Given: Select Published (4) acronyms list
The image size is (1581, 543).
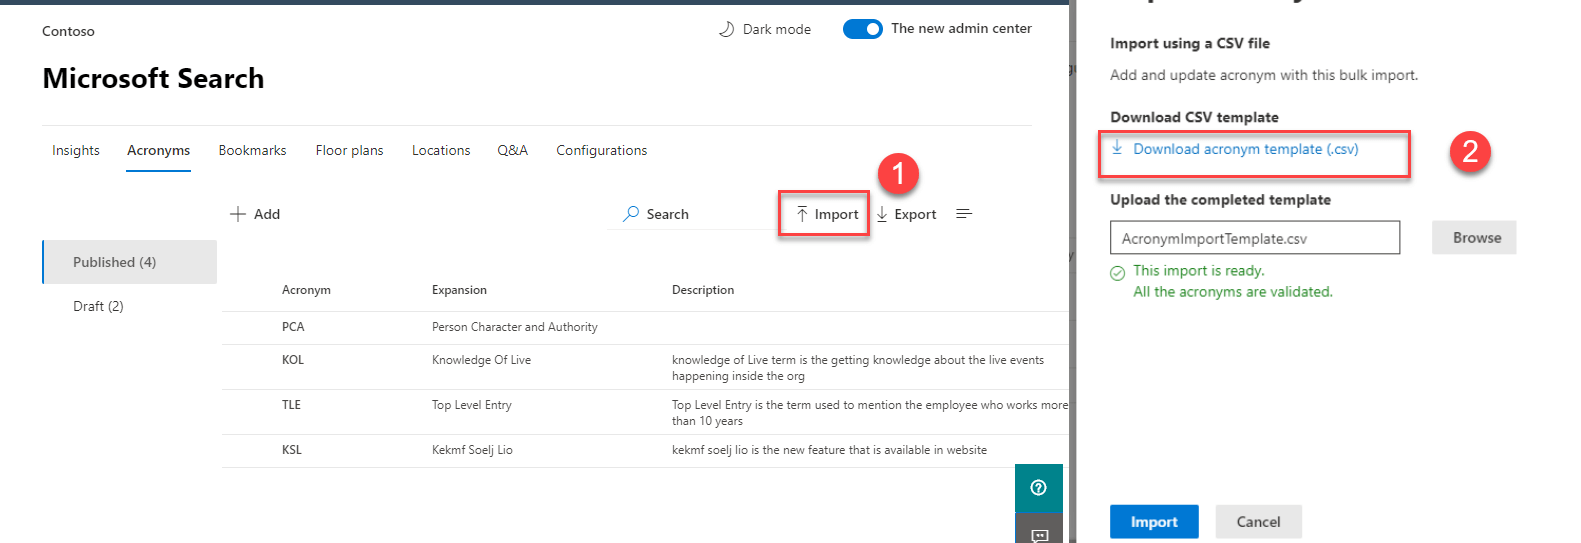Looking at the screenshot, I should (x=114, y=262).
